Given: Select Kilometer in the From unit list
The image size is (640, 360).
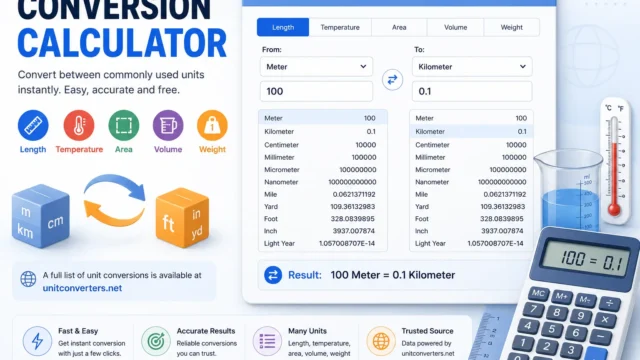Looking at the screenshot, I should [322, 131].
